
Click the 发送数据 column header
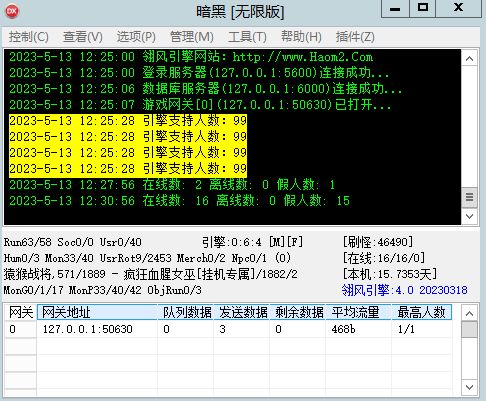click(242, 313)
